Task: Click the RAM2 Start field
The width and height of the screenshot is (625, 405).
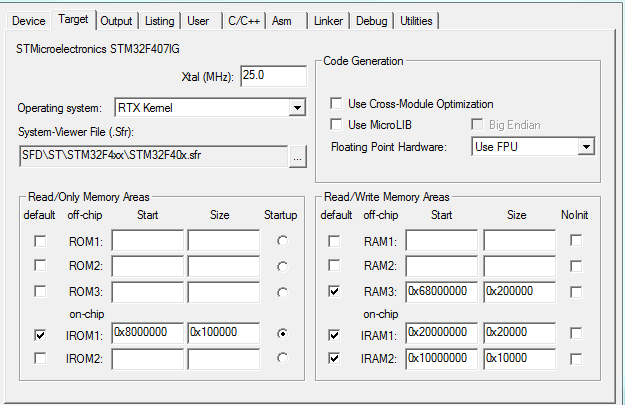Action: click(x=442, y=266)
